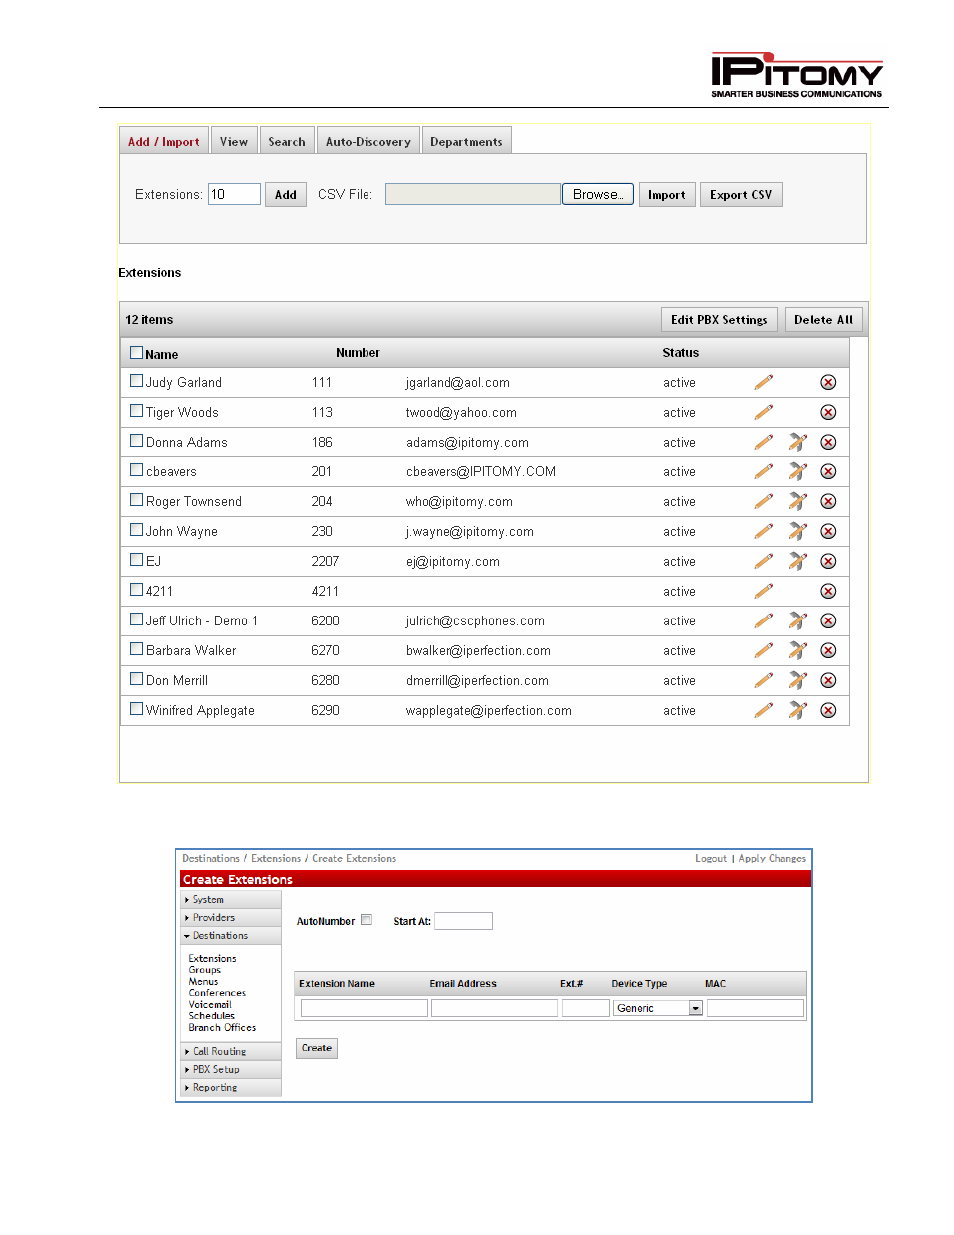This screenshot has width=954, height=1235.
Task: Click the Logout link
Action: [x=711, y=859]
